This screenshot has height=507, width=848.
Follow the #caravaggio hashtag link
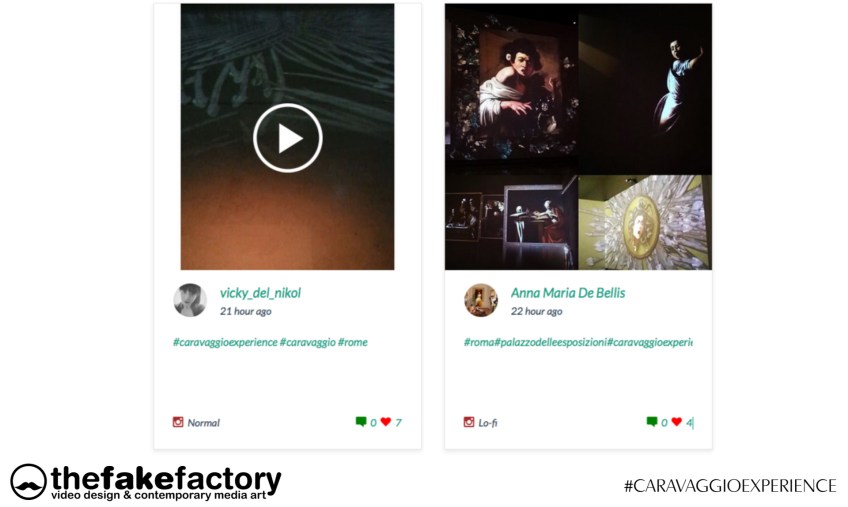(x=308, y=342)
